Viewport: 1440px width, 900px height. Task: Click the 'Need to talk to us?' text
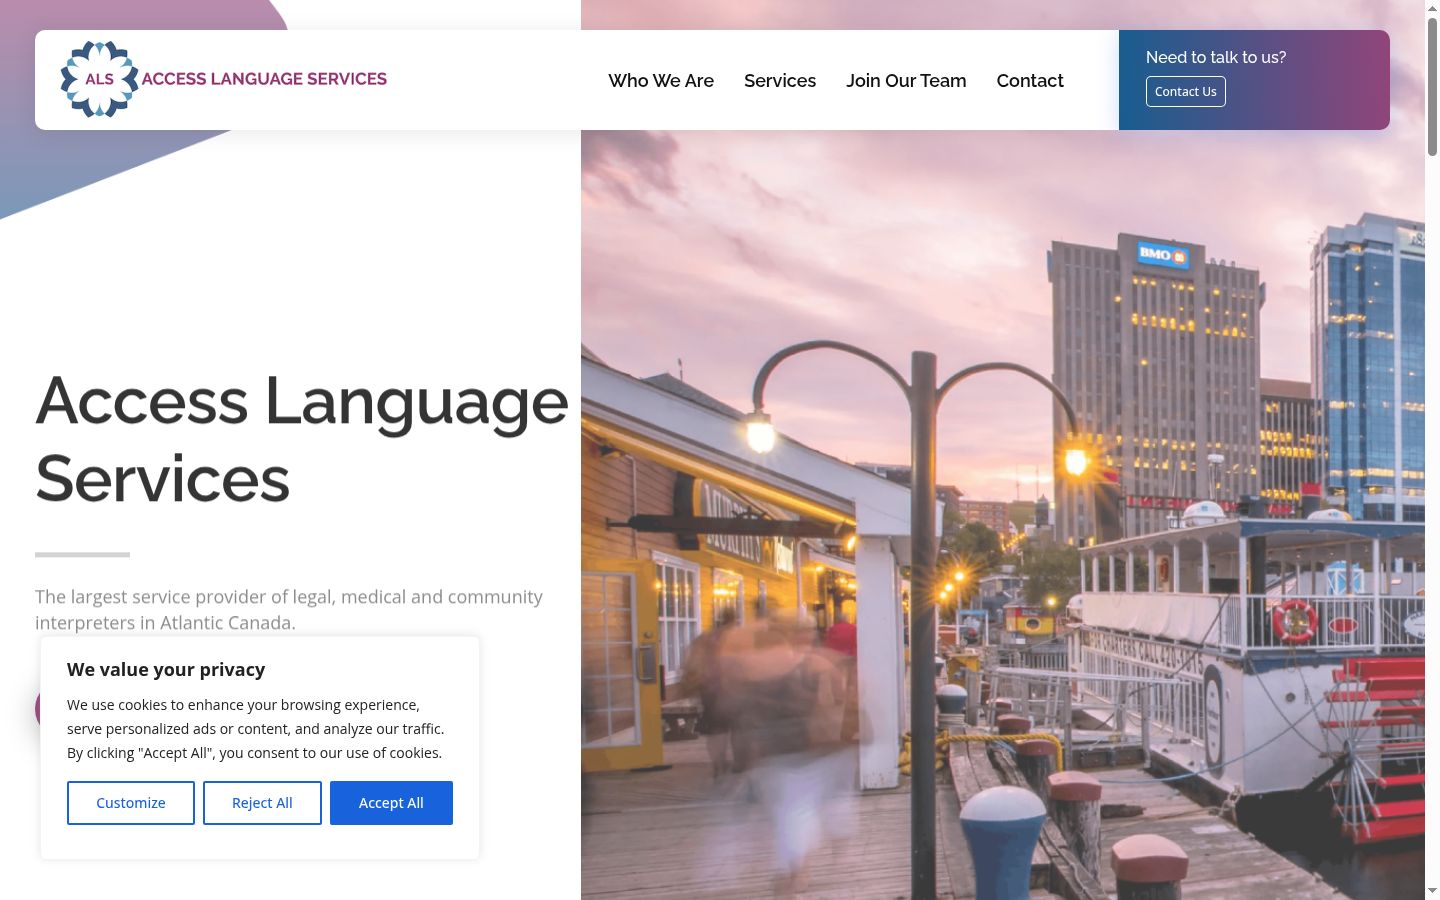(x=1216, y=57)
